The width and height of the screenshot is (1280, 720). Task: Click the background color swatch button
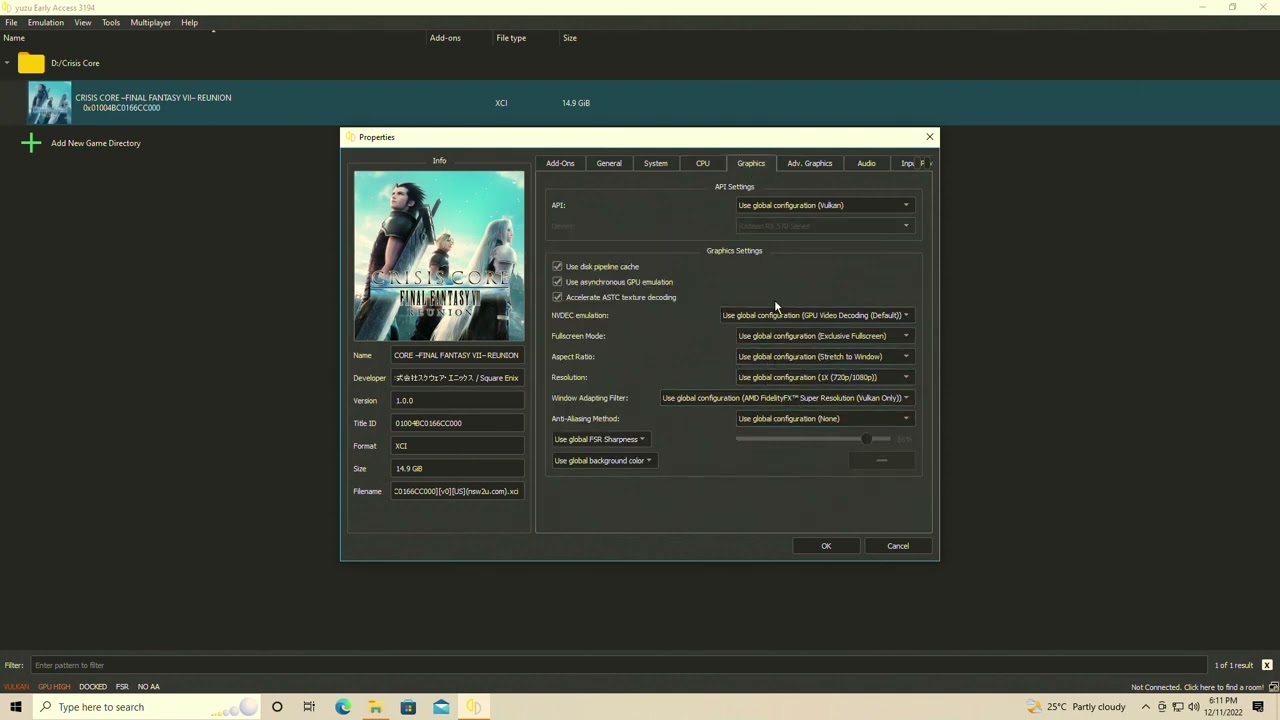(x=881, y=461)
